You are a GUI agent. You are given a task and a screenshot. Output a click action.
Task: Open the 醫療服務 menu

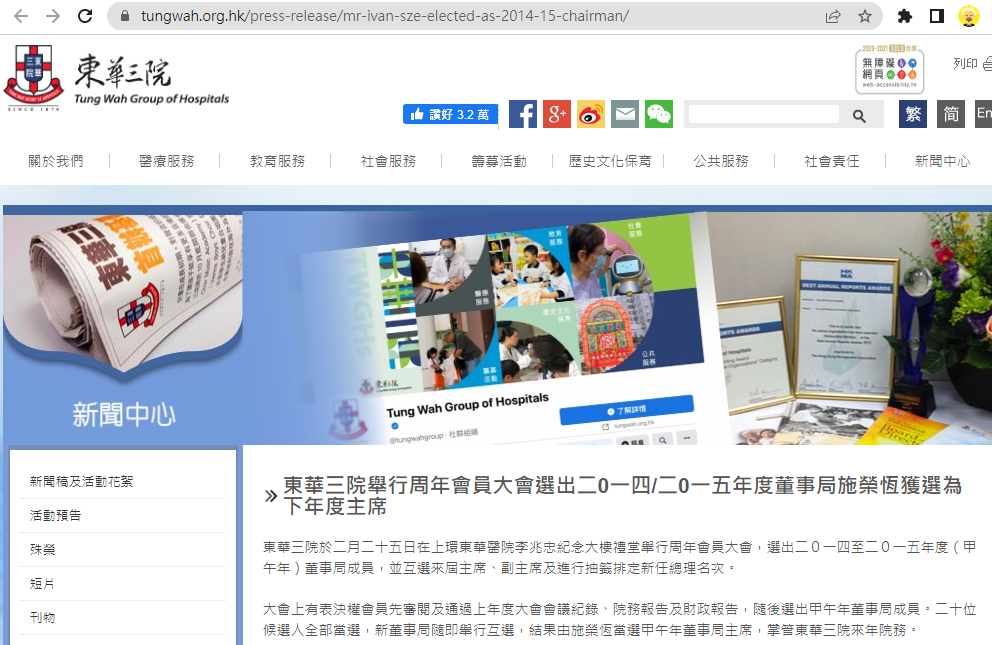[166, 161]
